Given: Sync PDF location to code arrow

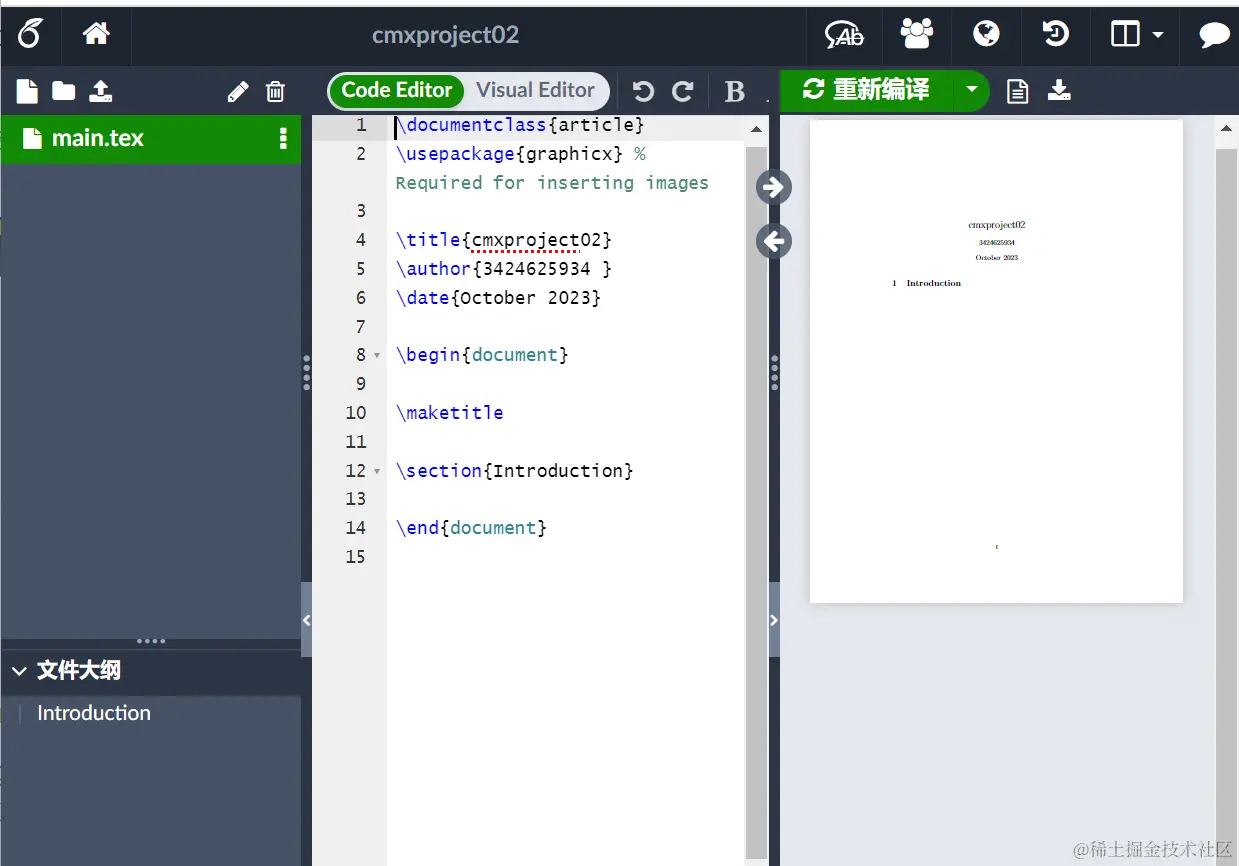Looking at the screenshot, I should (774, 241).
